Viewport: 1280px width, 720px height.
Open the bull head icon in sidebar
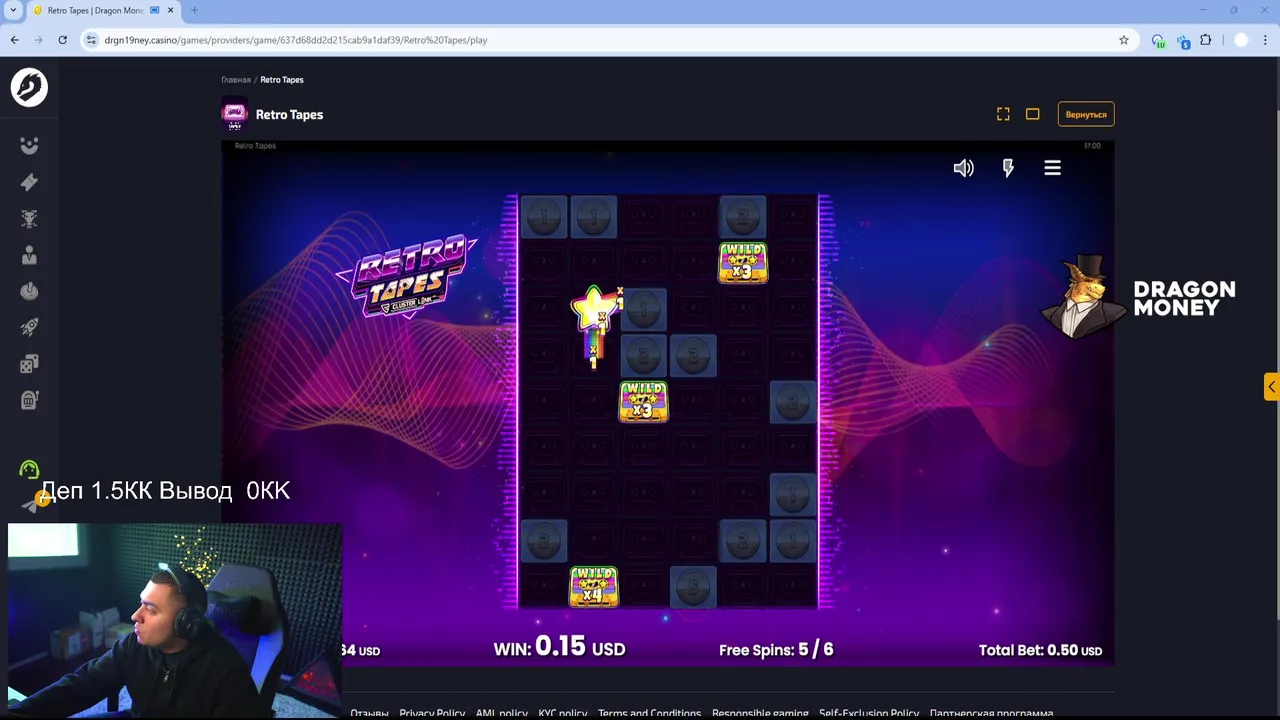pos(29,218)
